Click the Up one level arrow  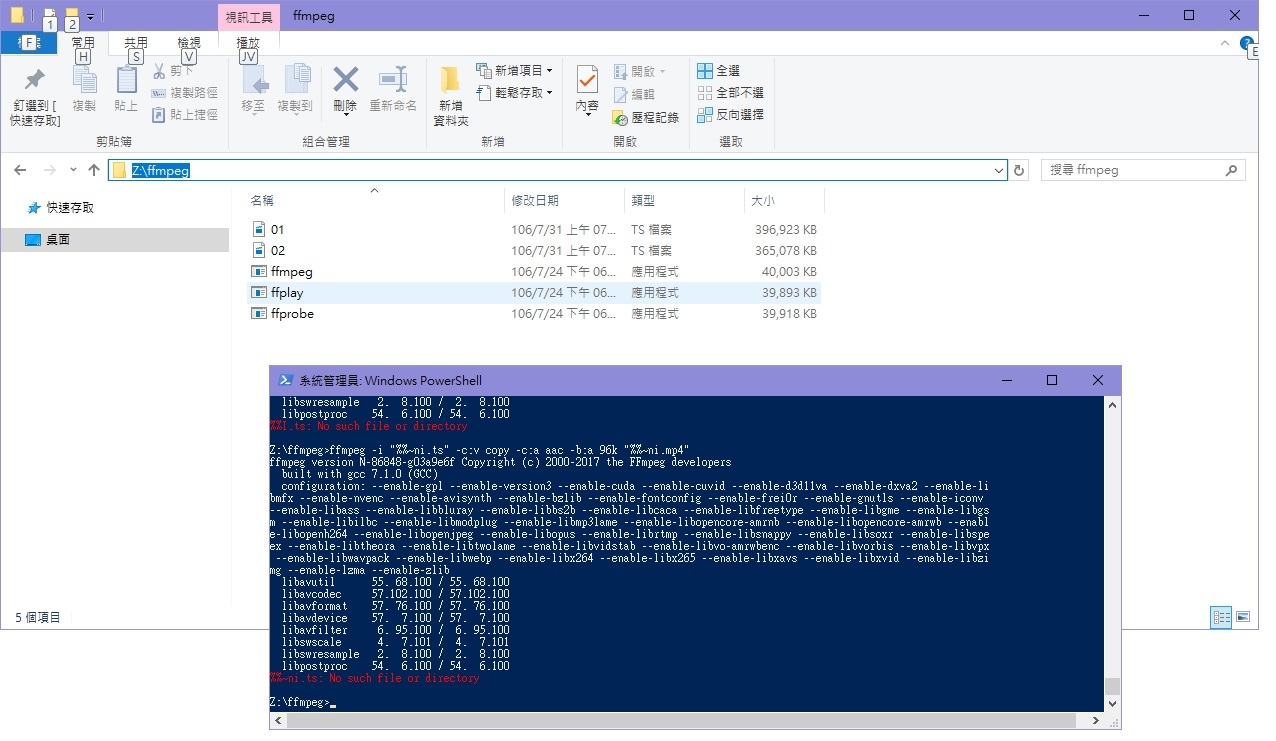(x=94, y=170)
